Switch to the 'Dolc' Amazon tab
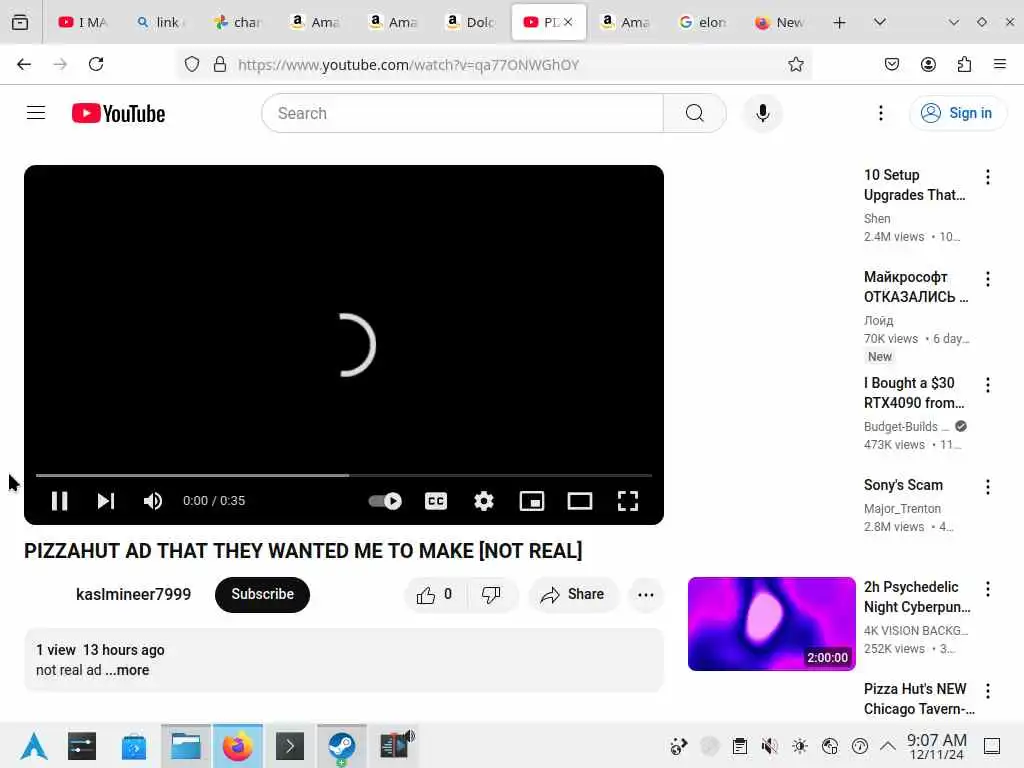Viewport: 1024px width, 768px height. tap(470, 22)
